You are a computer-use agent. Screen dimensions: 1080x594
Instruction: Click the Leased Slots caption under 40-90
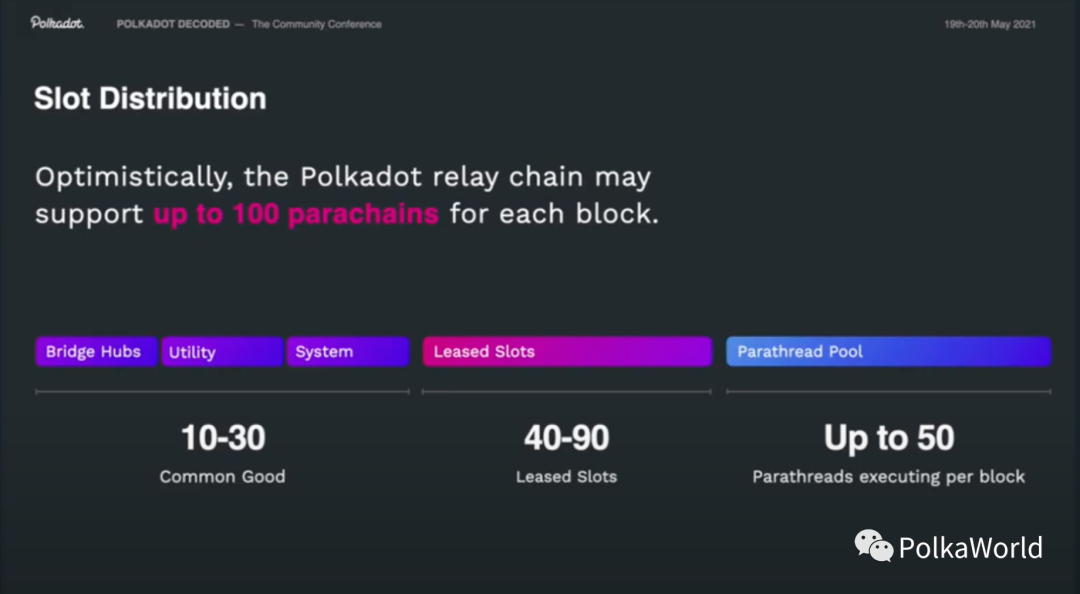point(566,477)
